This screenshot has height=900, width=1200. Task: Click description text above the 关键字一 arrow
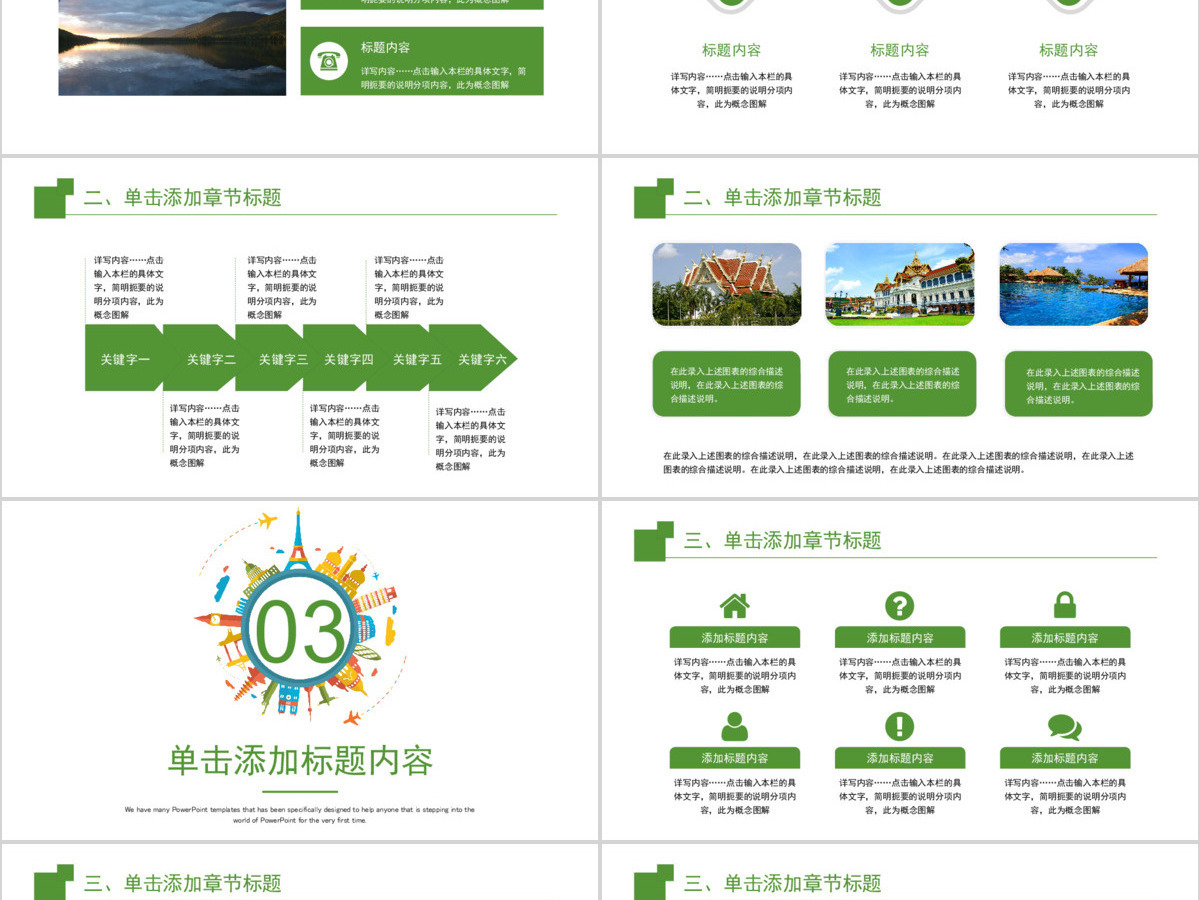click(x=129, y=288)
